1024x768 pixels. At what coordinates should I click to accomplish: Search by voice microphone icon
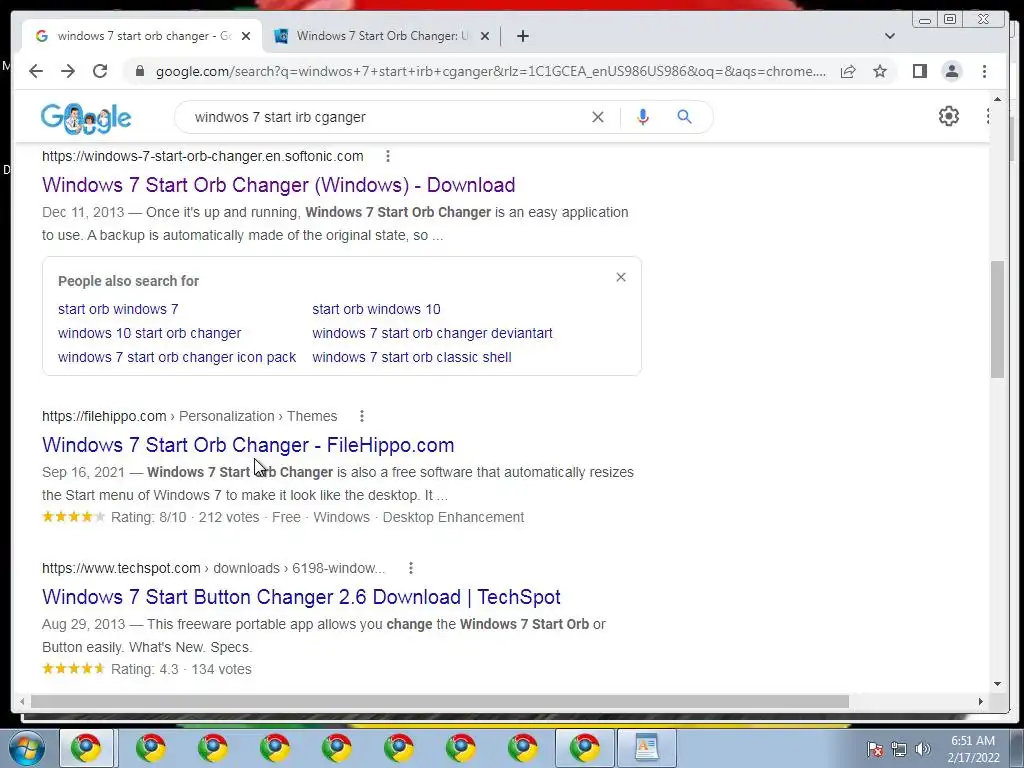643,117
